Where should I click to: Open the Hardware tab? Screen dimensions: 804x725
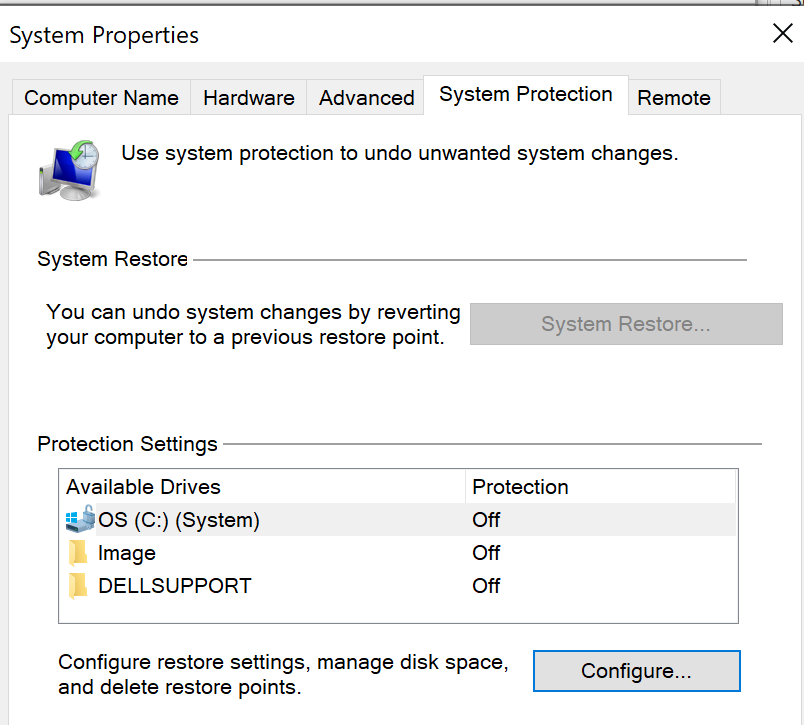coord(248,98)
